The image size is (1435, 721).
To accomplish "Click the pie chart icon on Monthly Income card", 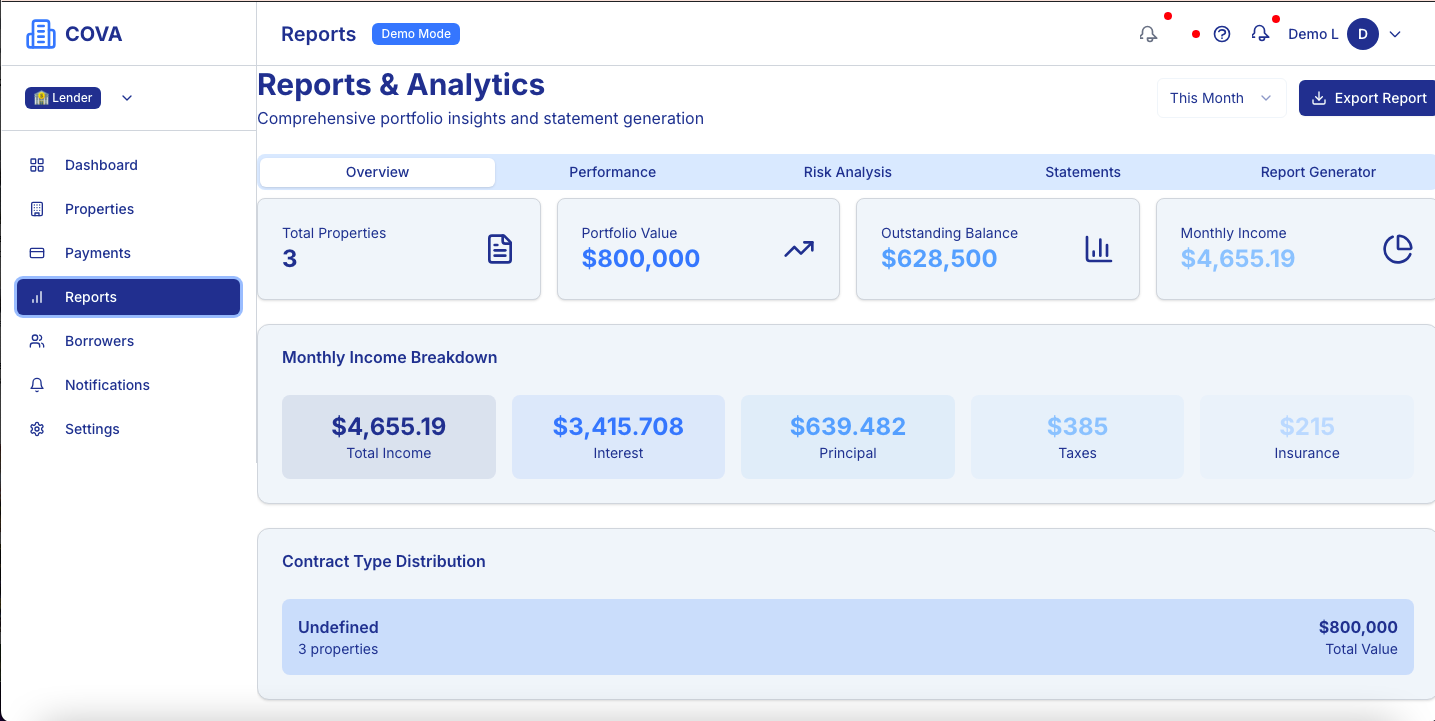I will [1397, 249].
